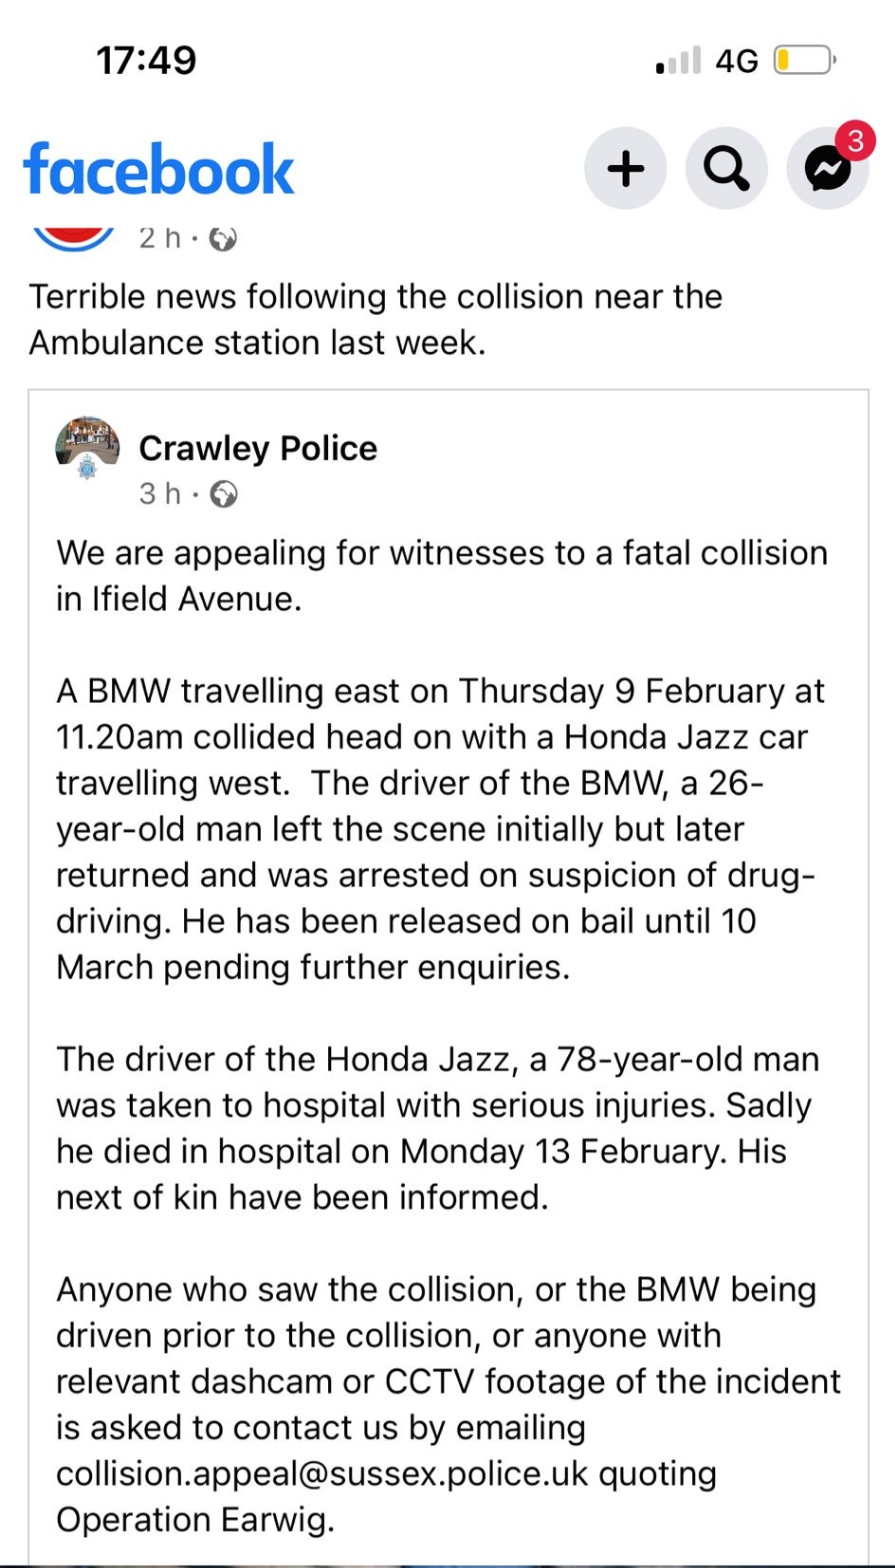Tap the red badge showing 3
This screenshot has width=895, height=1568.
853,142
